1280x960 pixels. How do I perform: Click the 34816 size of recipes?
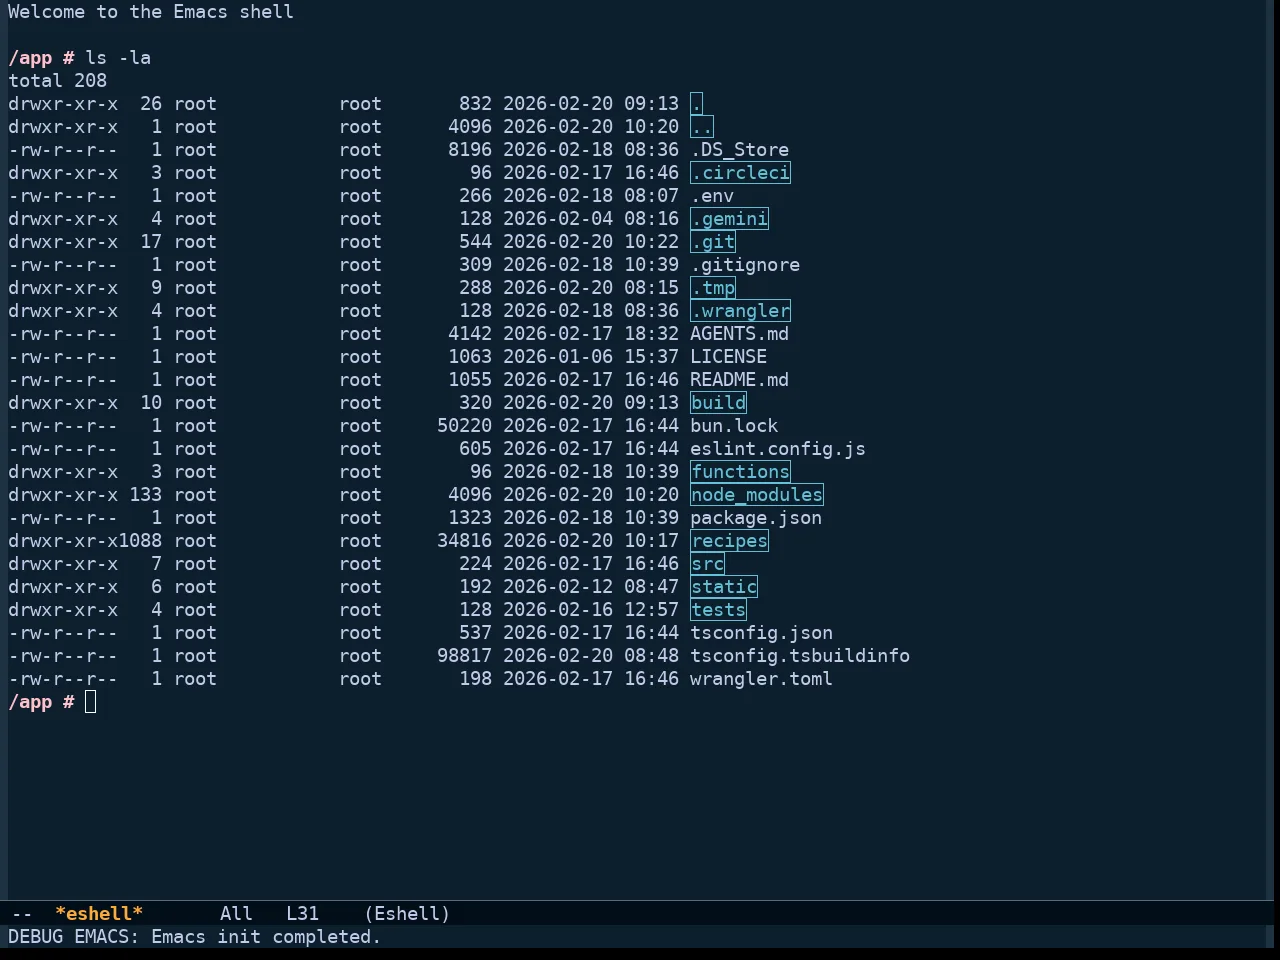pyautogui.click(x=464, y=541)
